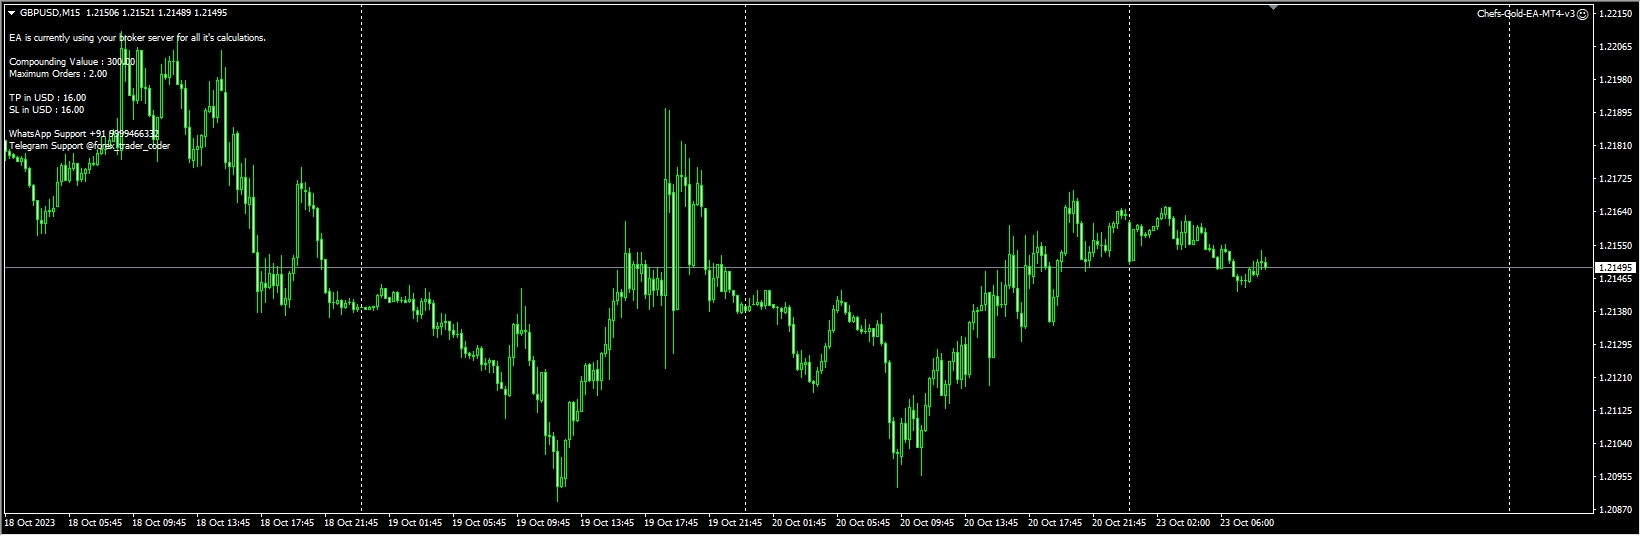The image size is (1641, 536).
Task: Click the 1.21810 price axis label
Action: pos(1616,146)
